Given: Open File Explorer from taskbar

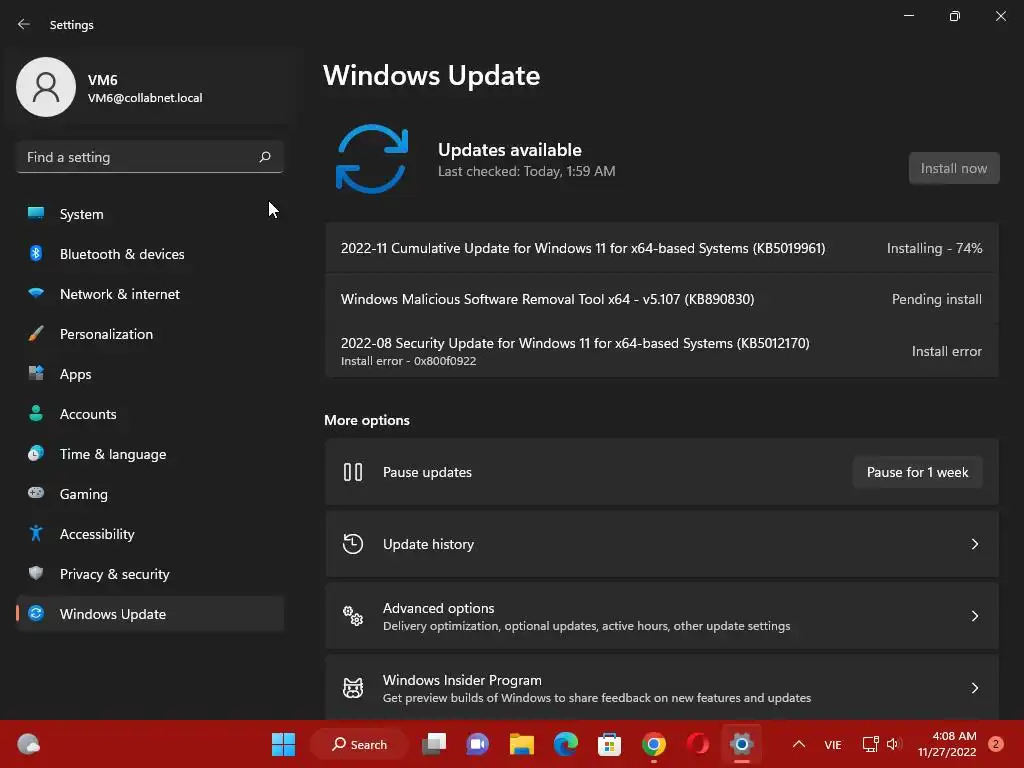Looking at the screenshot, I should tap(522, 744).
